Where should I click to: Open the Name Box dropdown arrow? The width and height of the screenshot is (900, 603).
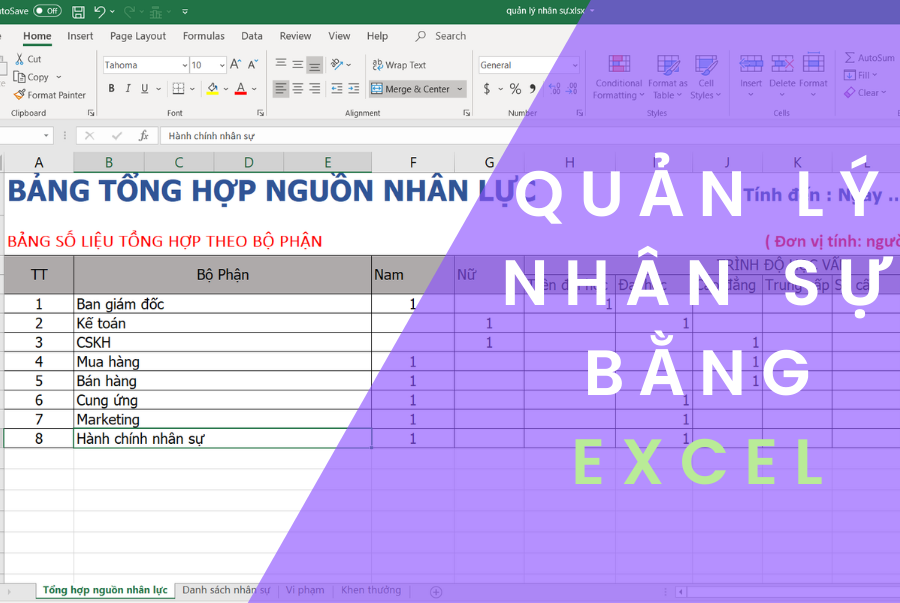pyautogui.click(x=46, y=136)
